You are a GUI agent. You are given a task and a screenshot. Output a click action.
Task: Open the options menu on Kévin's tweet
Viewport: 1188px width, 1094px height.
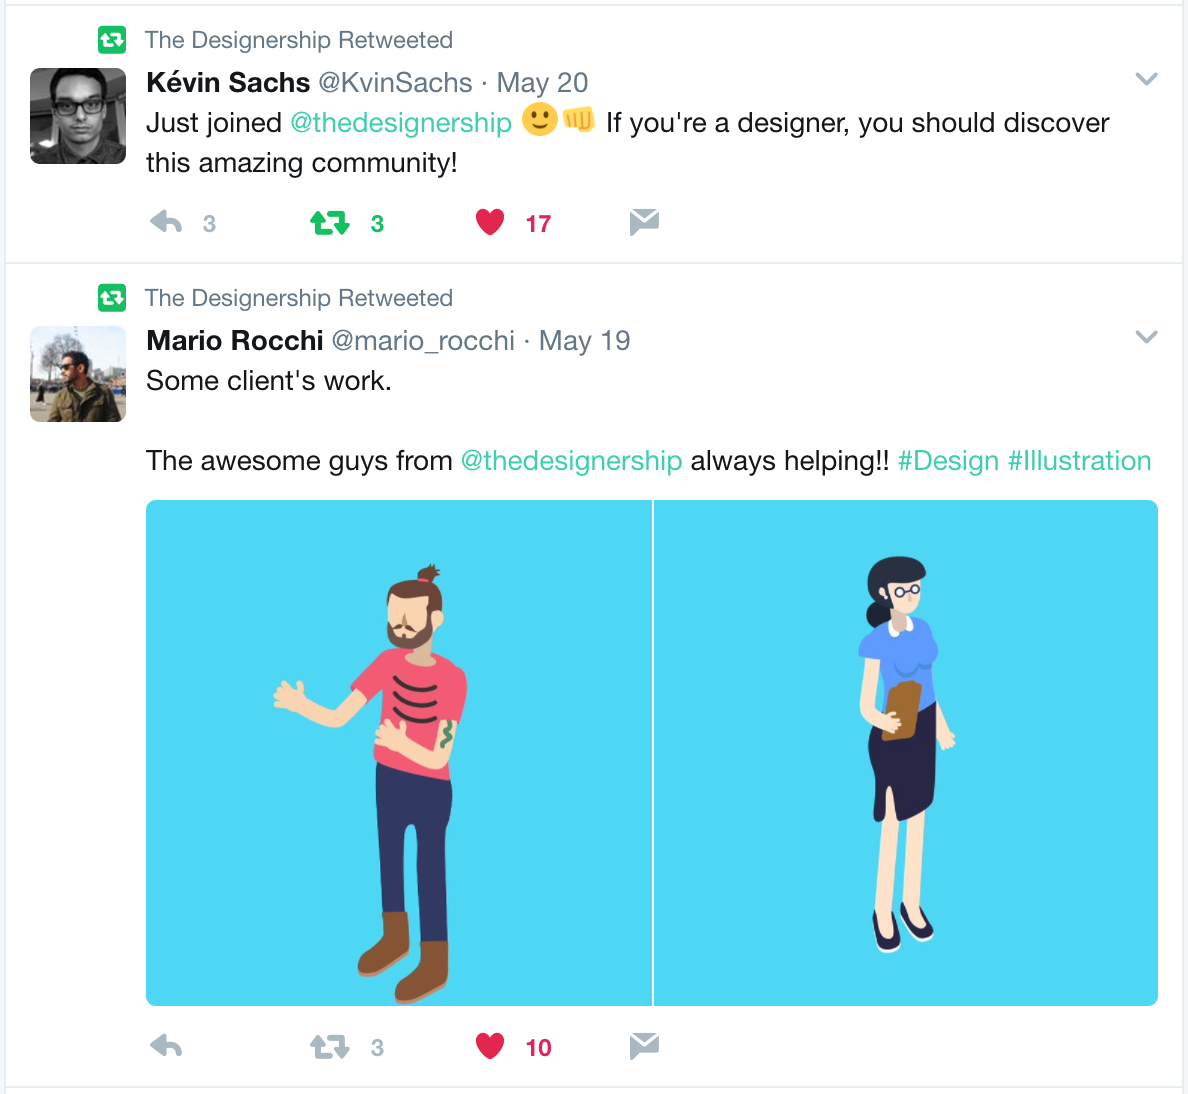tap(1146, 78)
